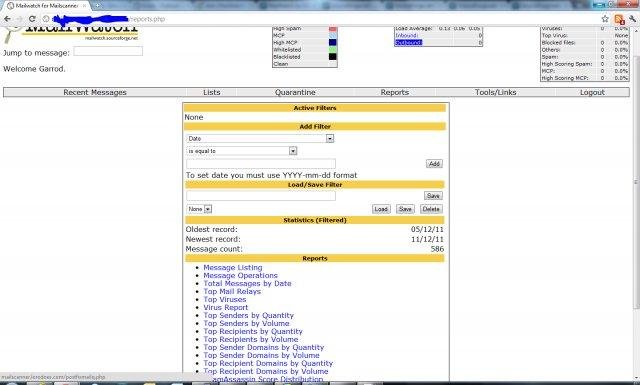Click the Active Filters 'None' text
The image size is (640, 385).
[194, 117]
